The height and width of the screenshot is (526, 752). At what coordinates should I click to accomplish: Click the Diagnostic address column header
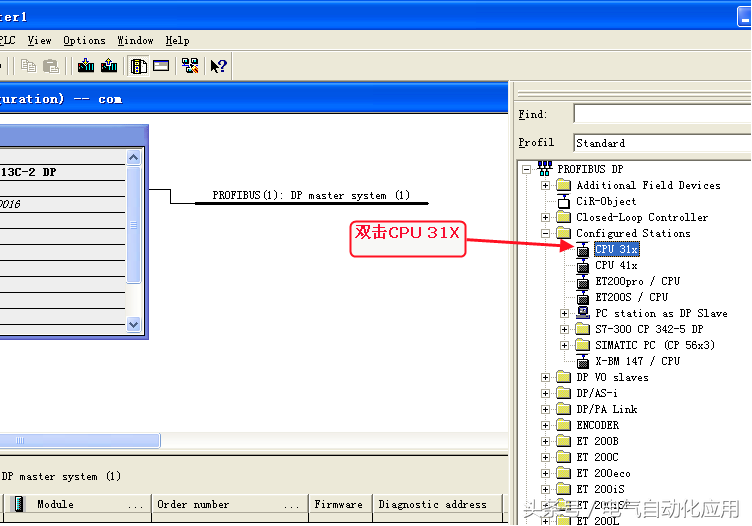click(x=432, y=504)
